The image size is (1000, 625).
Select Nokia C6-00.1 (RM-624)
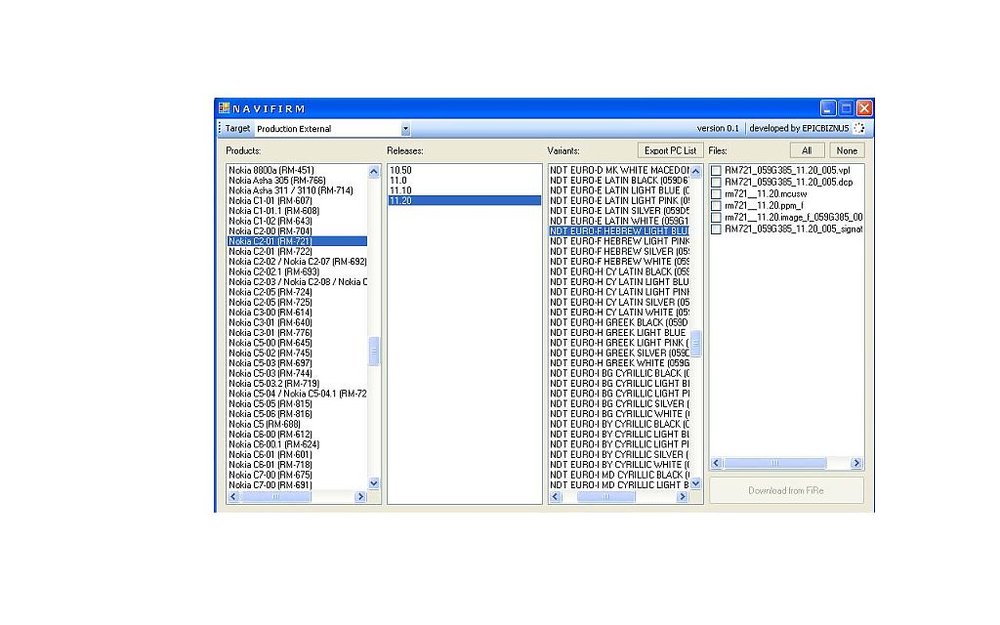tap(297, 445)
